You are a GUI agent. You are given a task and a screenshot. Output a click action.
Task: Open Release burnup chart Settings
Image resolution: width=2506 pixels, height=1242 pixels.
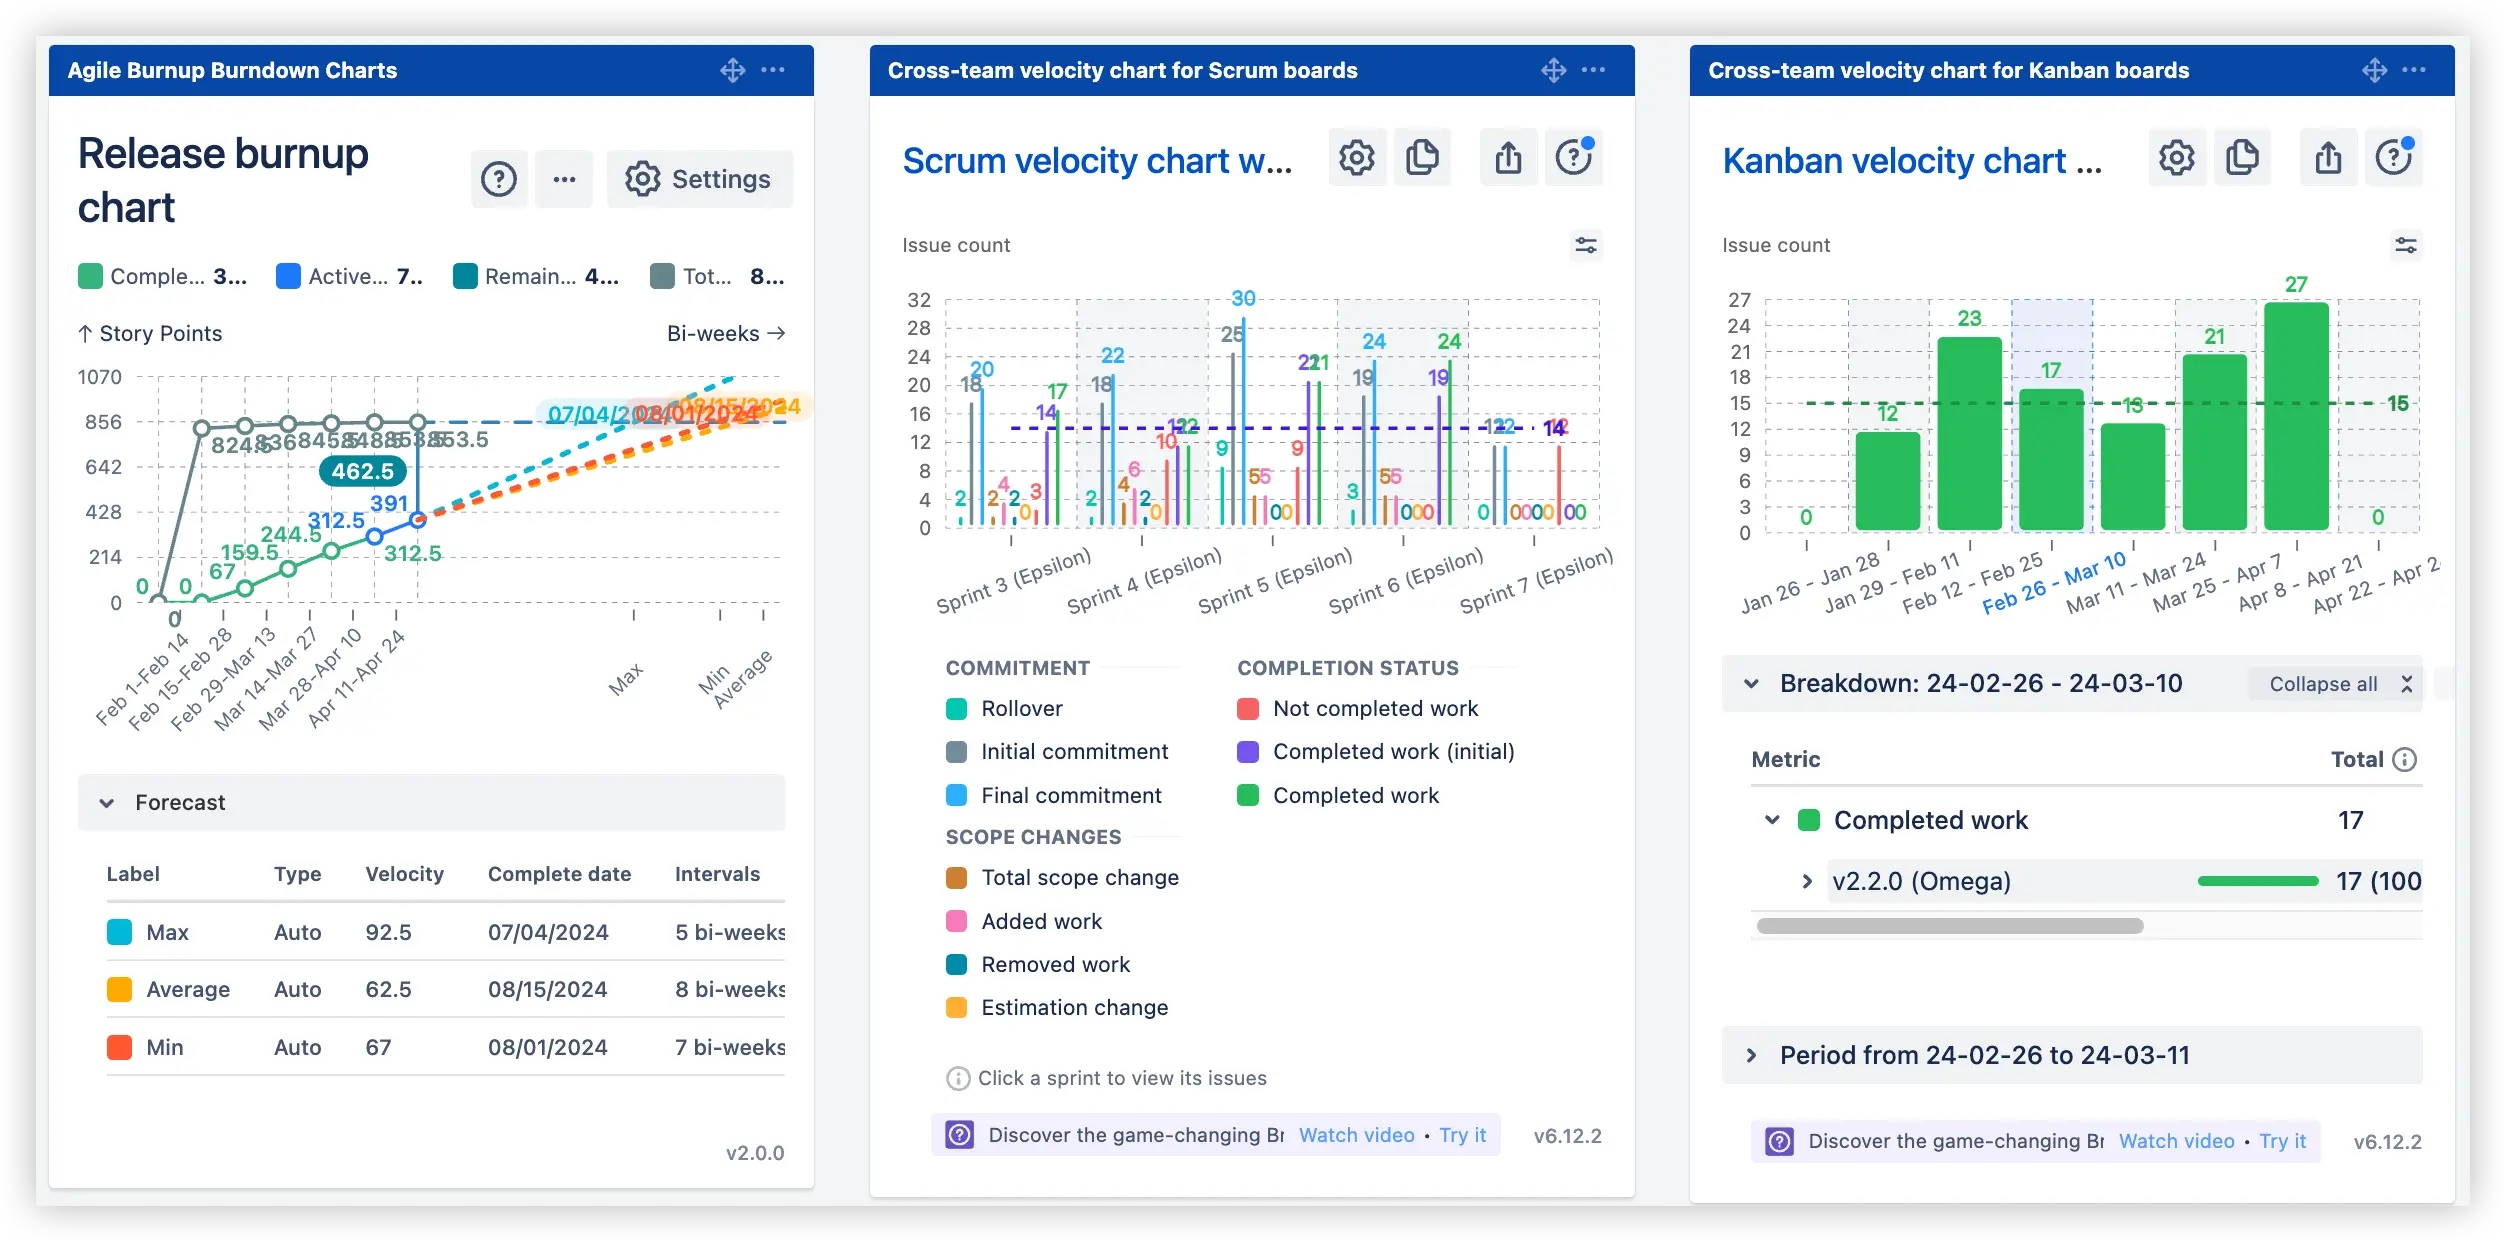[699, 179]
